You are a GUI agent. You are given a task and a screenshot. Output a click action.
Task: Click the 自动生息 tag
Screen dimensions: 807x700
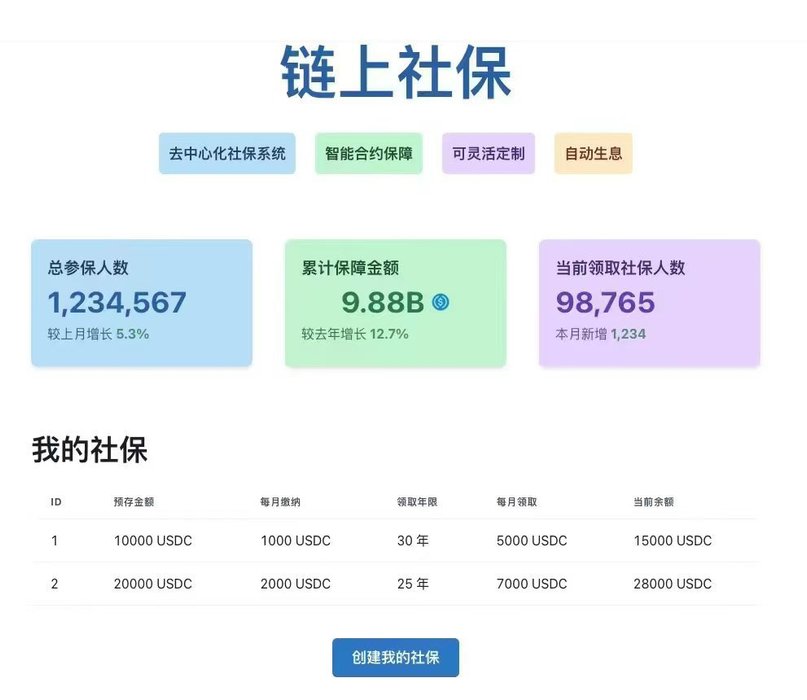pyautogui.click(x=593, y=154)
